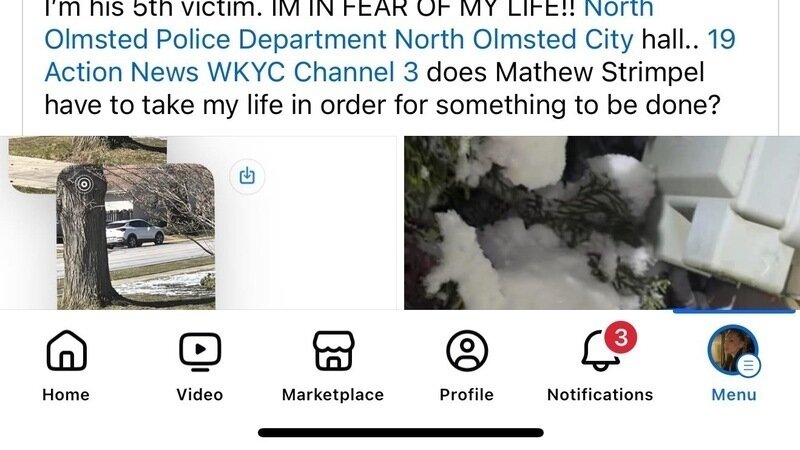Select the Marketplace tab label

point(333,394)
